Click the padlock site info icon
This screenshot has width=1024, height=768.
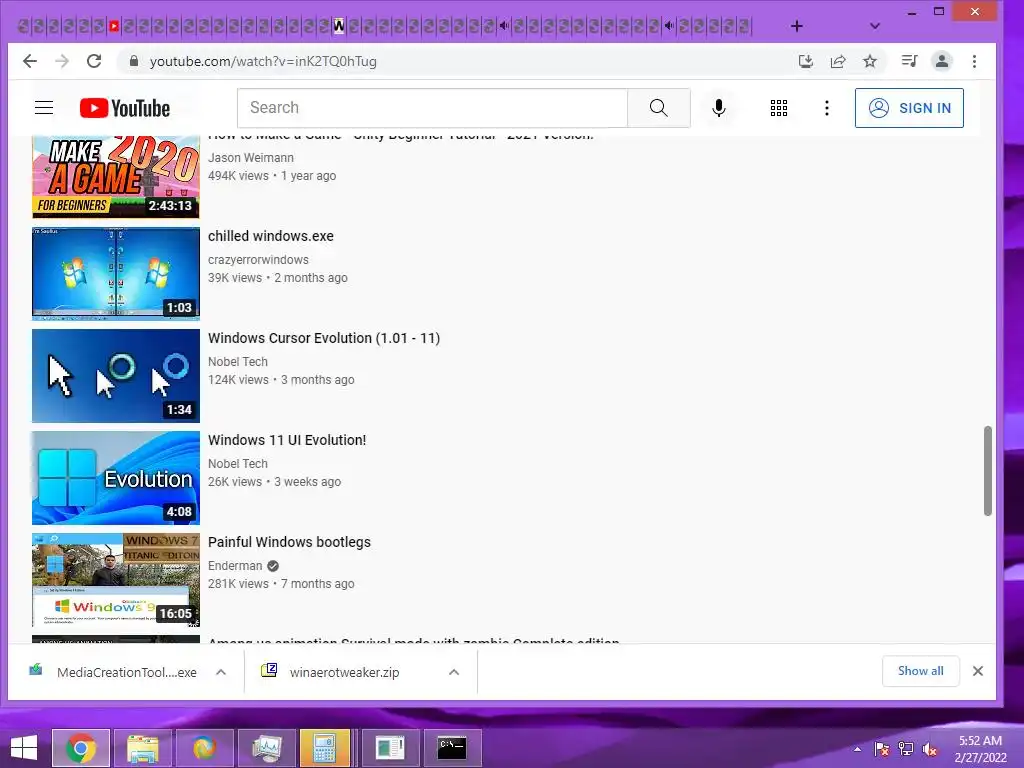134,61
